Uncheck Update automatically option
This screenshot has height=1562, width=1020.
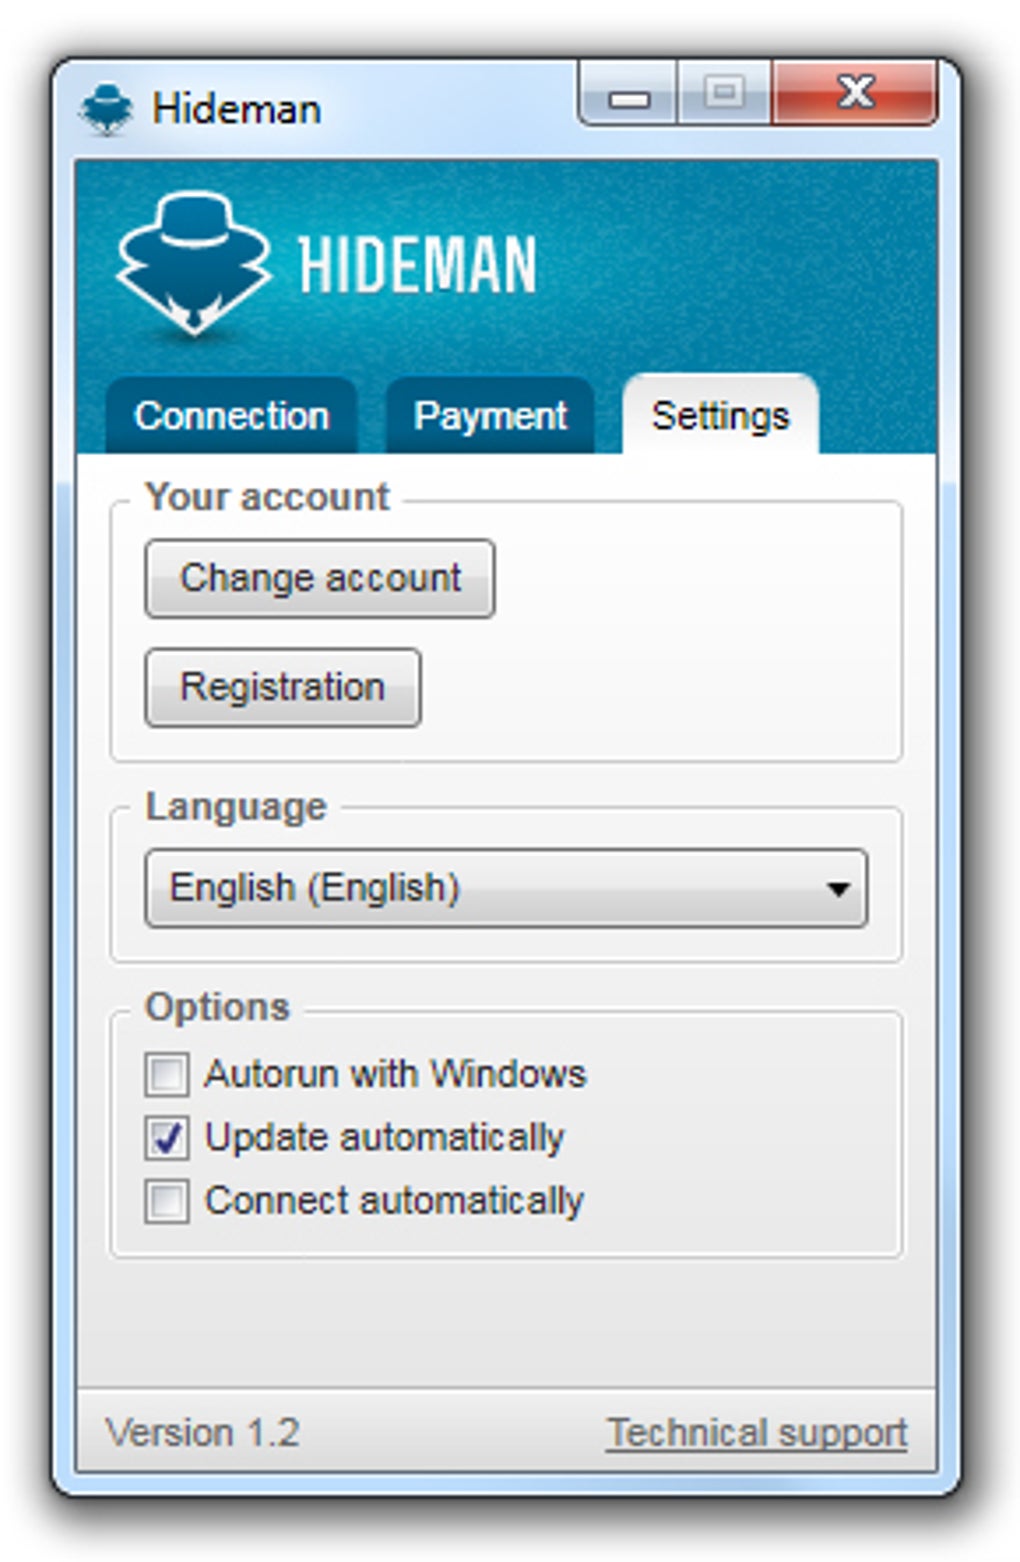(166, 1138)
